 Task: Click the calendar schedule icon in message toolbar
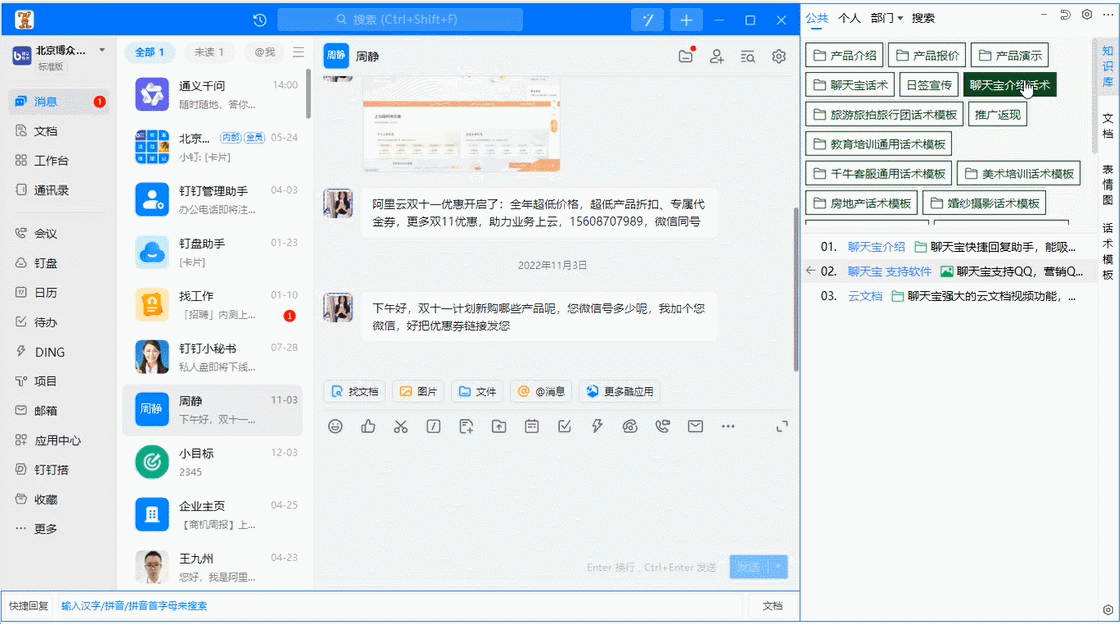[x=531, y=426]
